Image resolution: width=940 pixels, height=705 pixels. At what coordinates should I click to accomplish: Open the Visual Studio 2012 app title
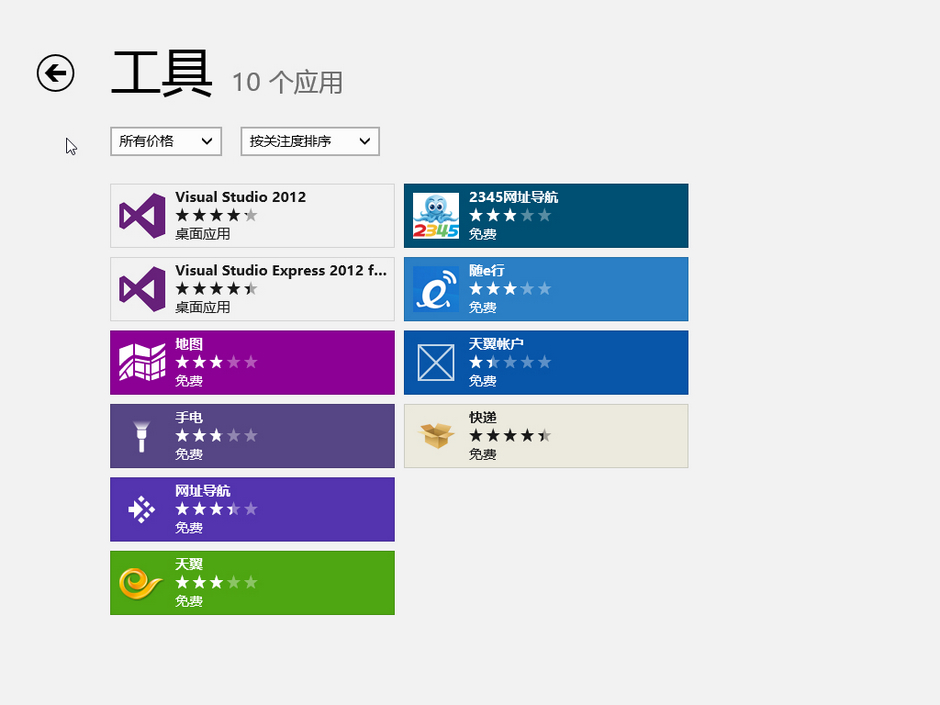(240, 197)
